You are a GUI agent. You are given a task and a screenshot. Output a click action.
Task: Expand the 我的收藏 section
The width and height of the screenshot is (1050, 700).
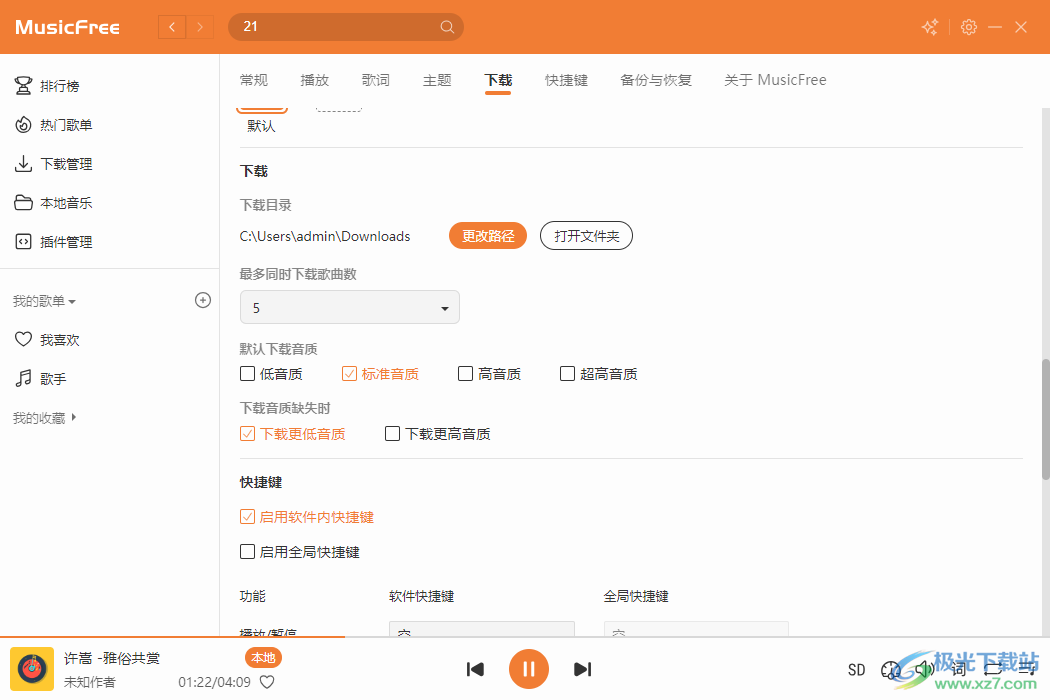[44, 418]
